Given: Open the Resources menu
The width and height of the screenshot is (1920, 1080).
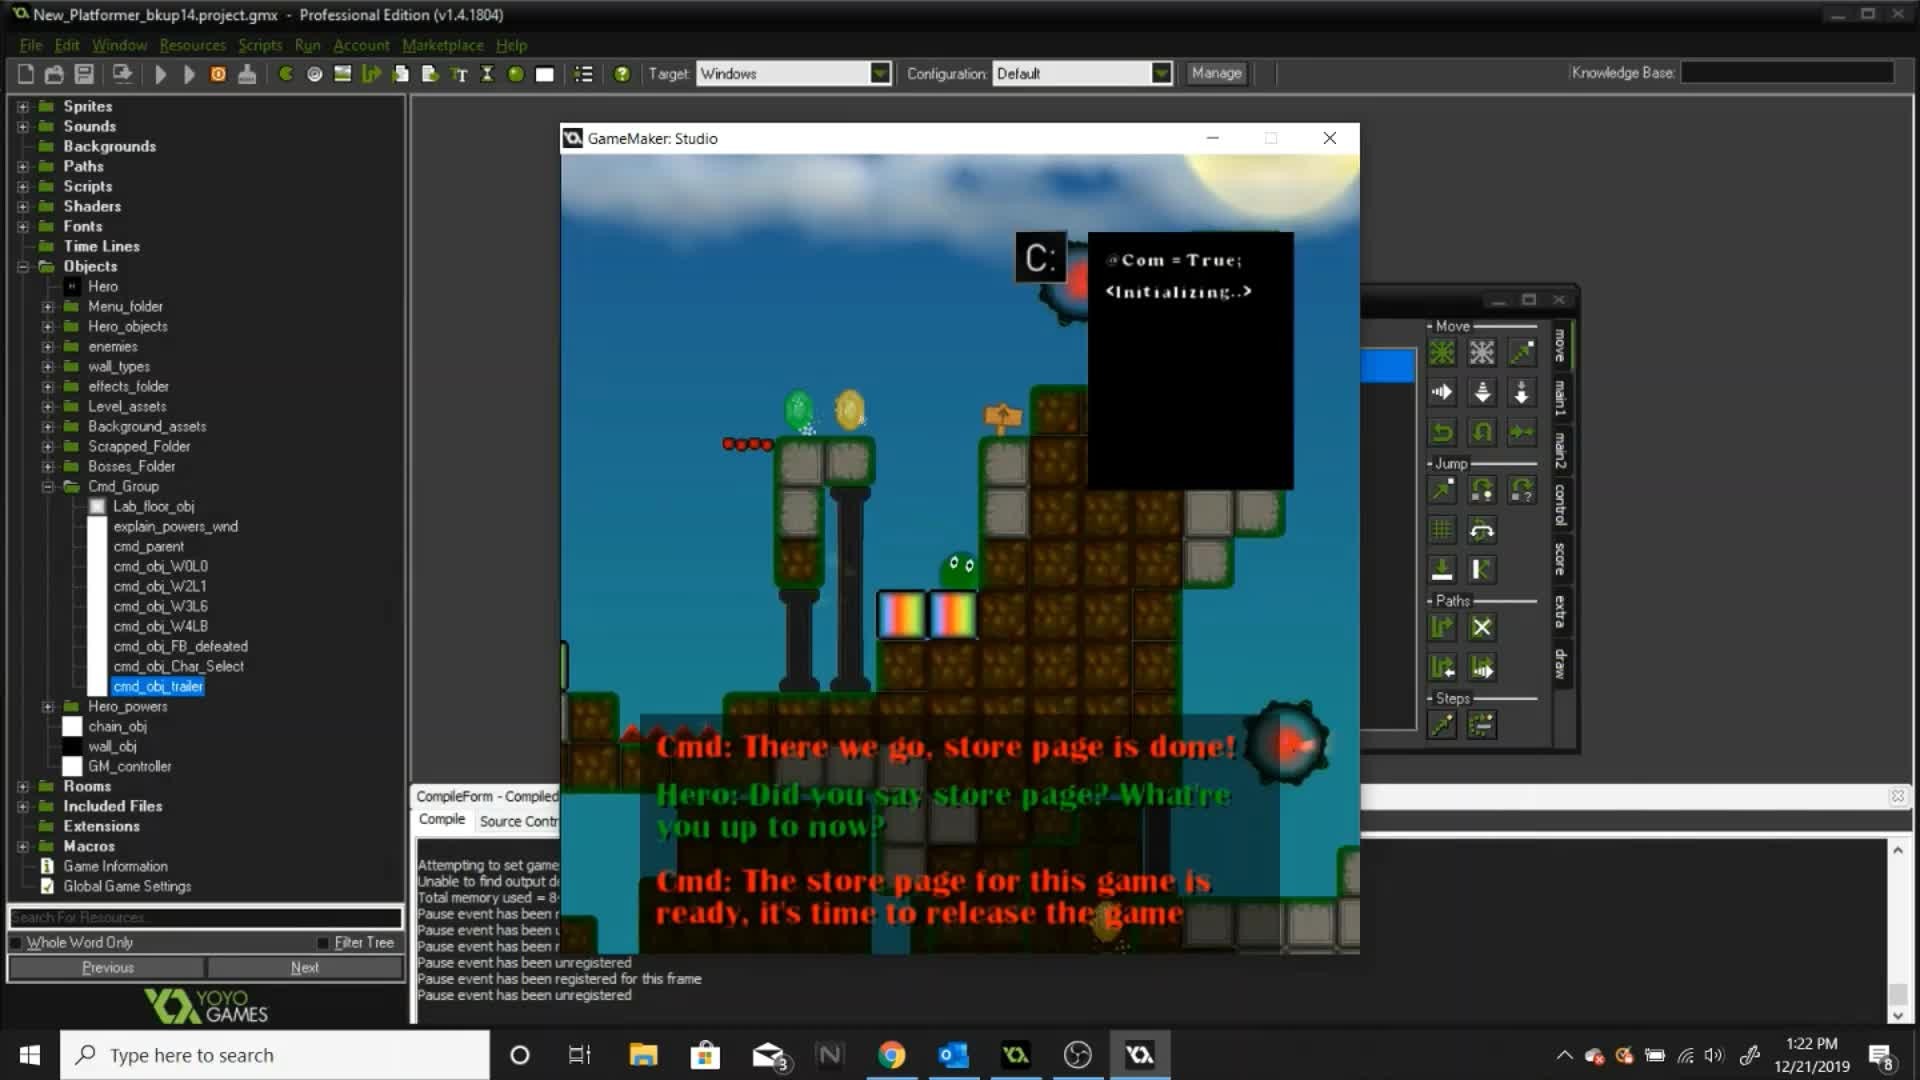Looking at the screenshot, I should pyautogui.click(x=192, y=45).
